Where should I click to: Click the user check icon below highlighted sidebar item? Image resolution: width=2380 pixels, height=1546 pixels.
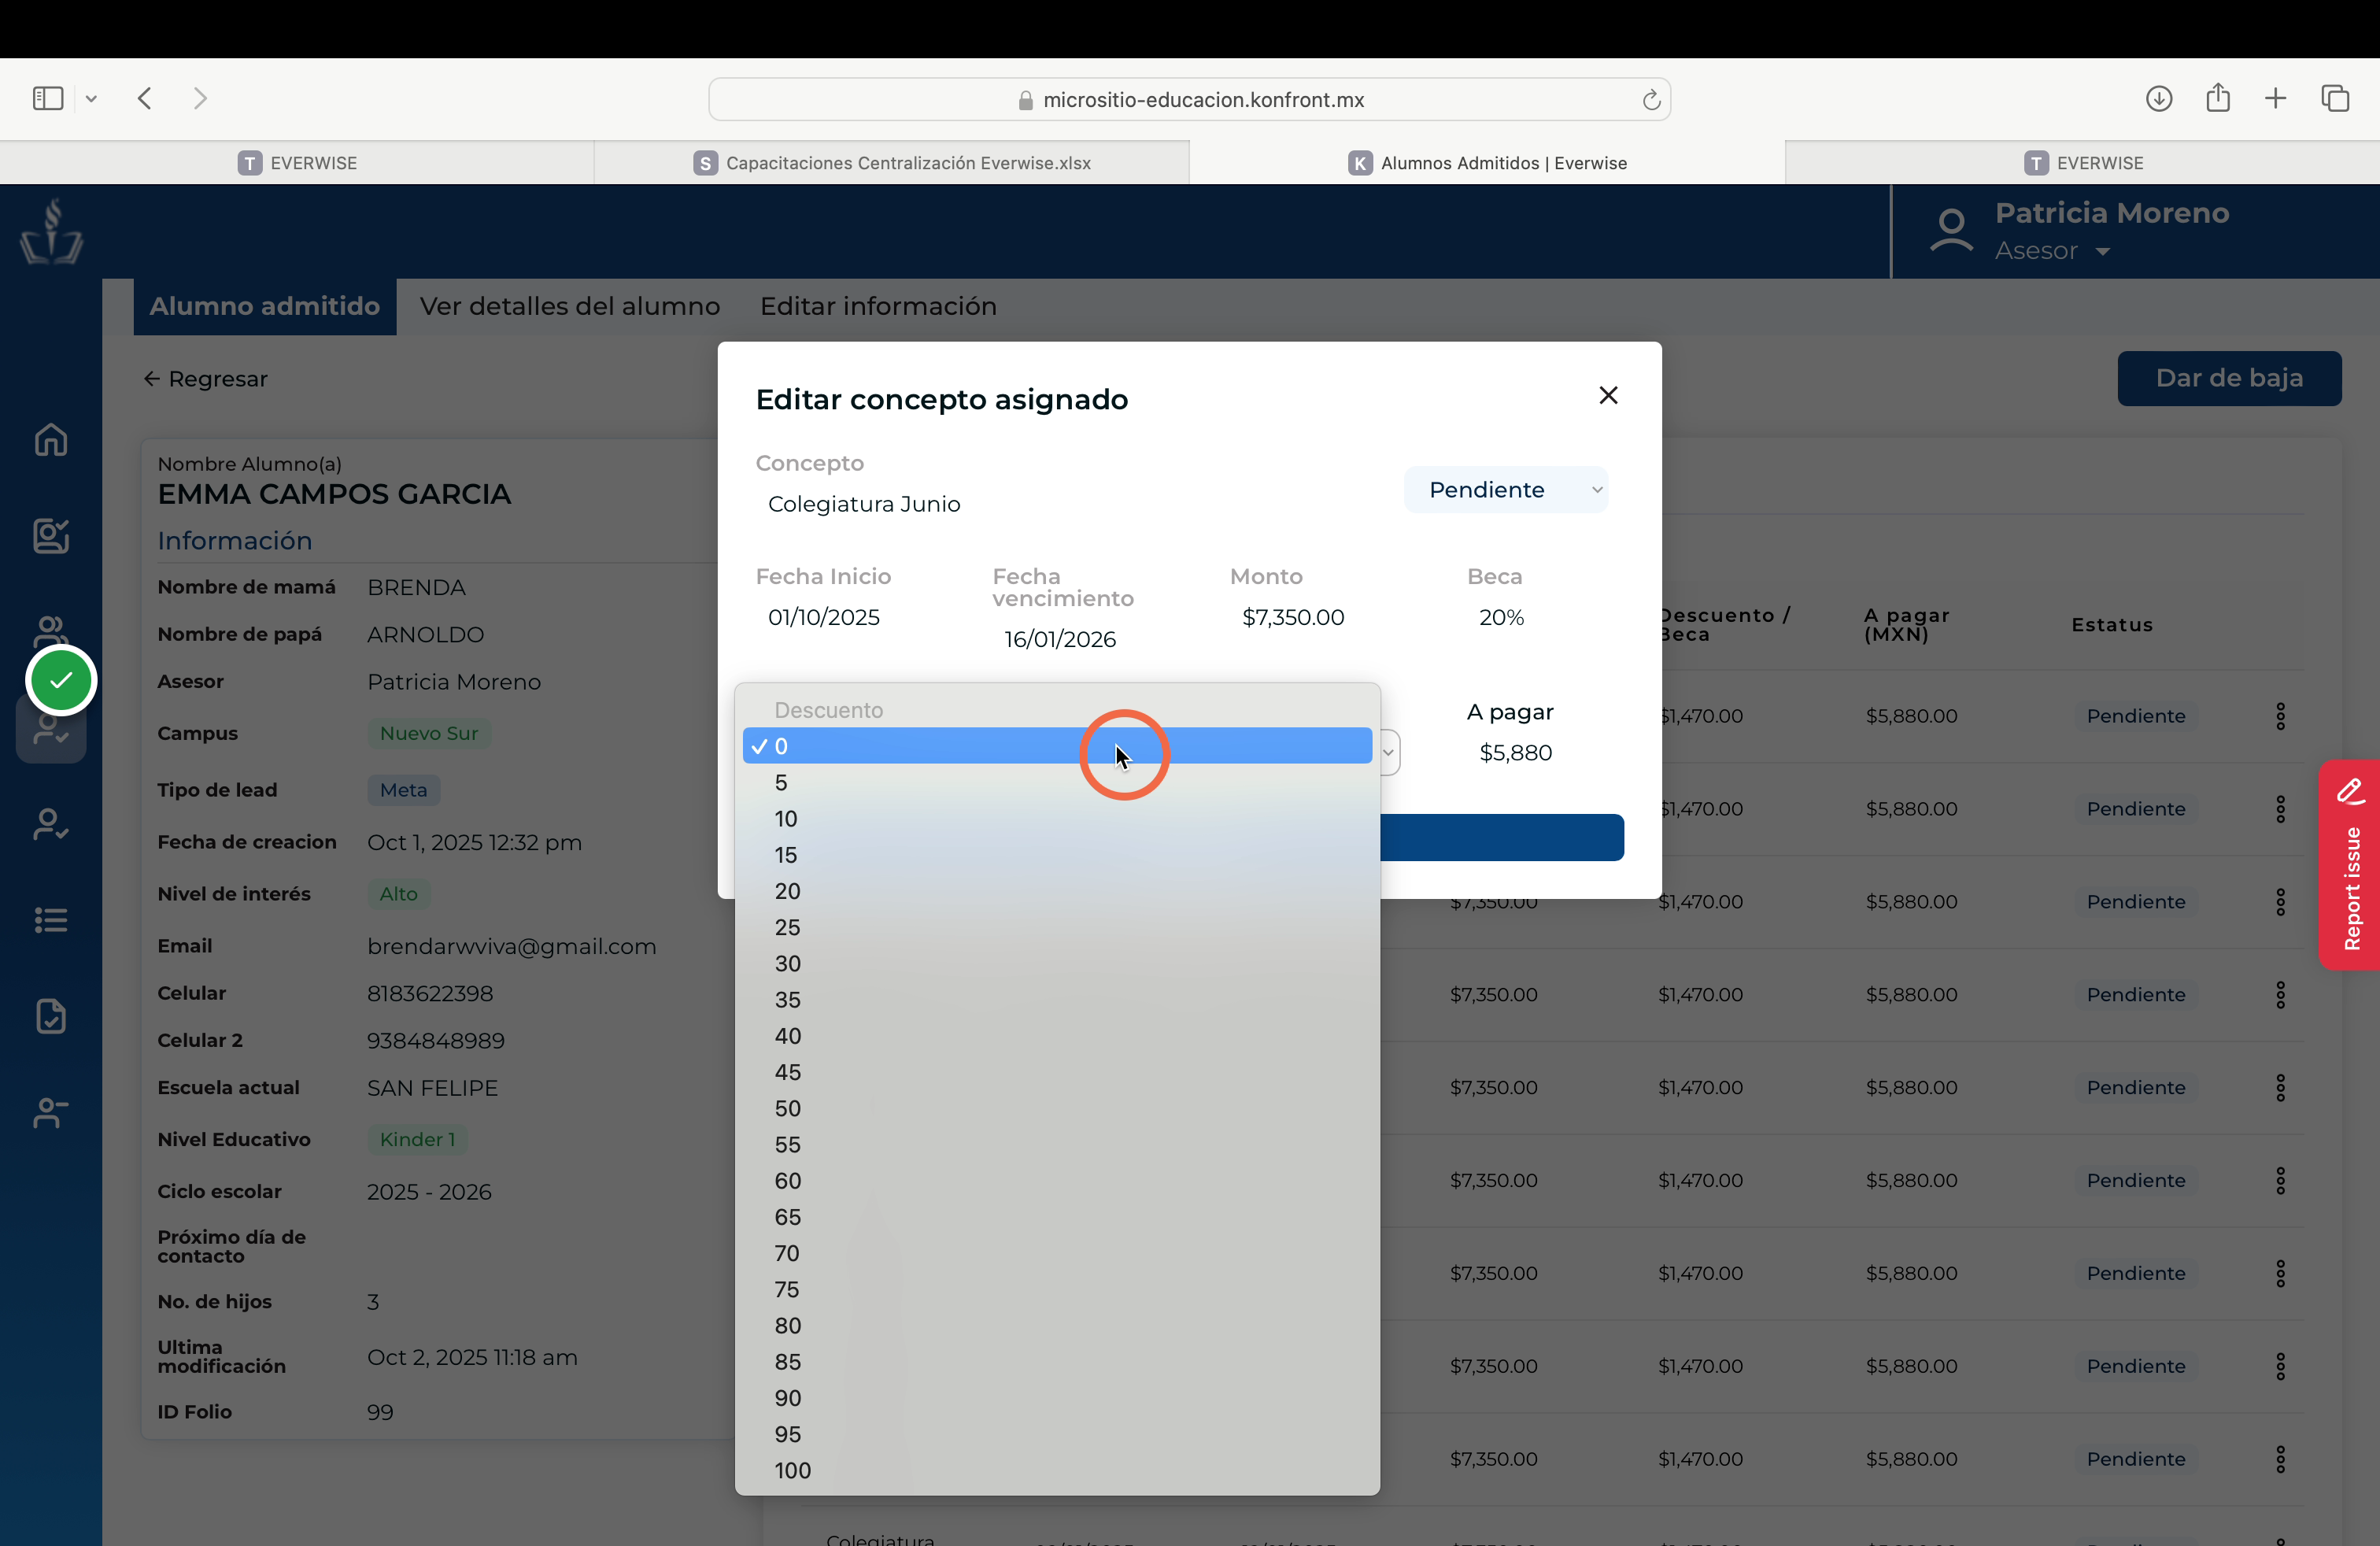pyautogui.click(x=51, y=824)
